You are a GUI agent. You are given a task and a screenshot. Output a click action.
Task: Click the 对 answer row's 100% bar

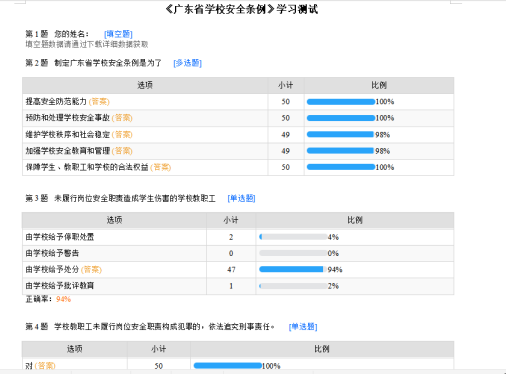(228, 366)
